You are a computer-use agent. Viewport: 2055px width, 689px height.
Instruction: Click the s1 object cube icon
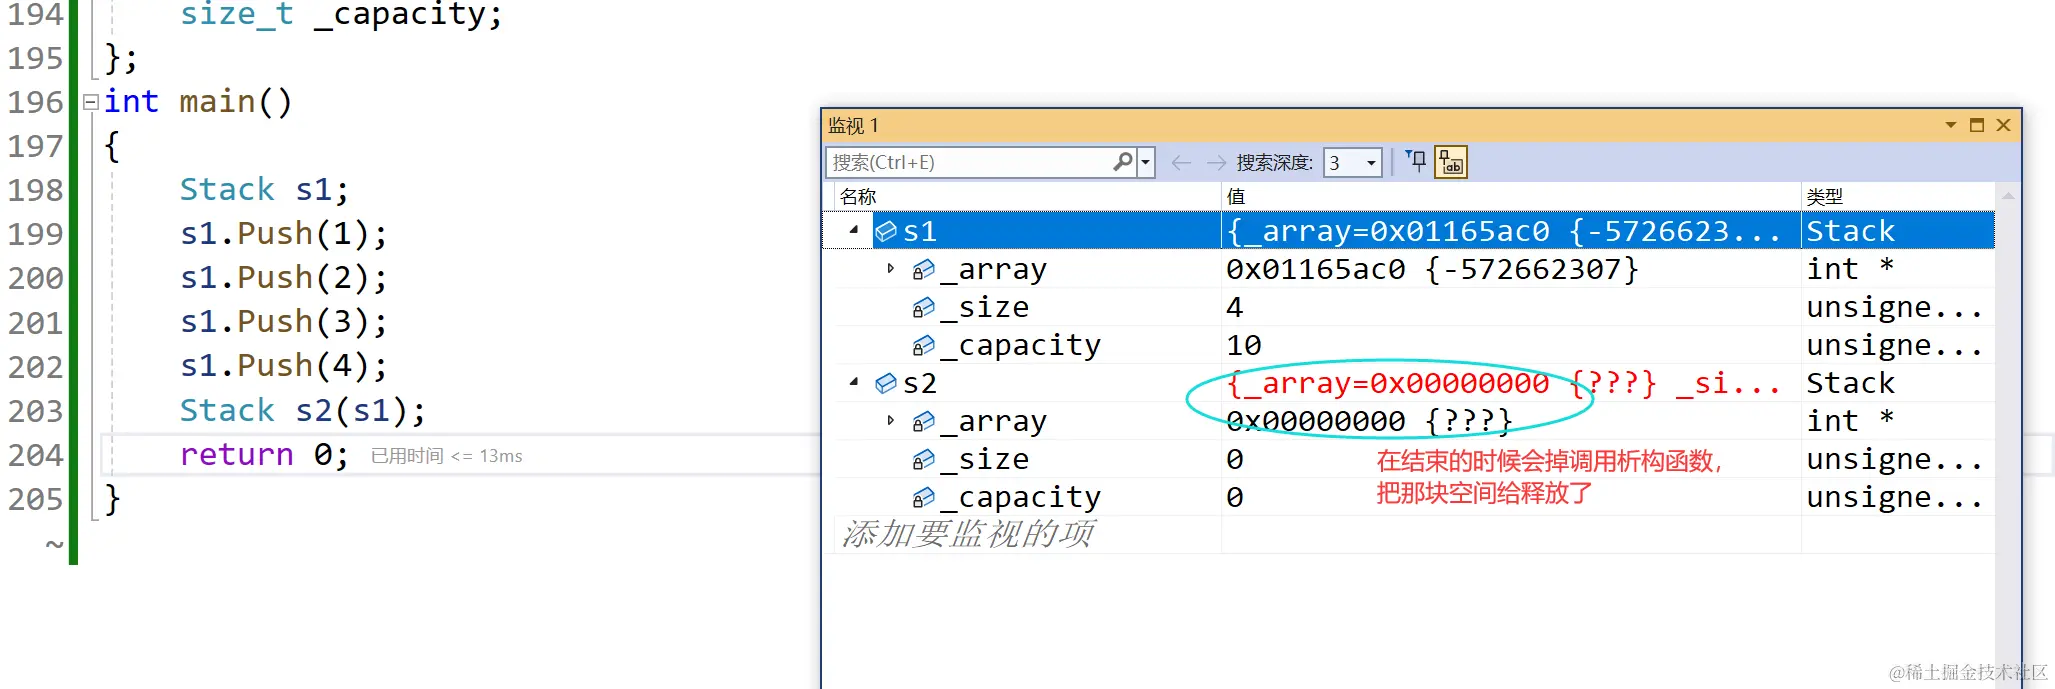[x=886, y=231]
